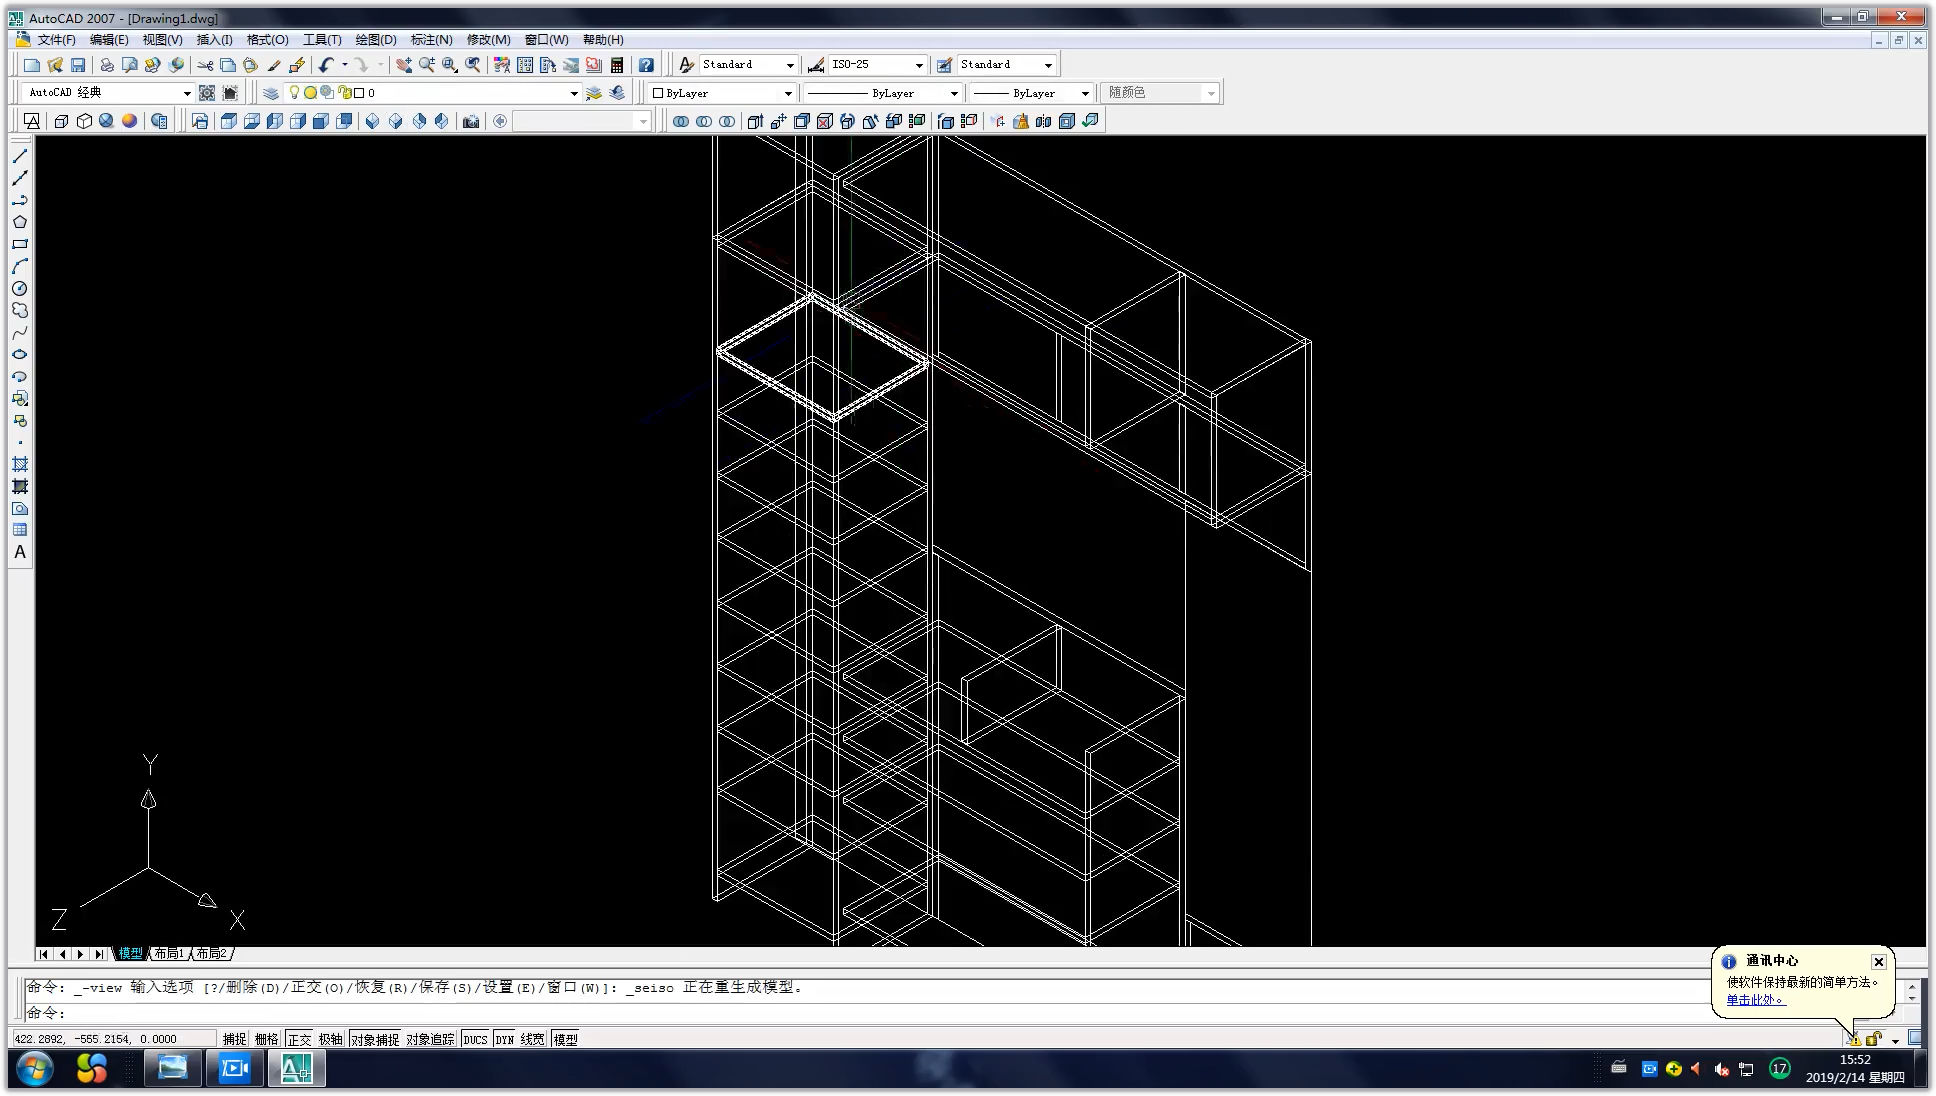Click the Open file icon
This screenshot has height=1096, width=1936.
pos(55,65)
